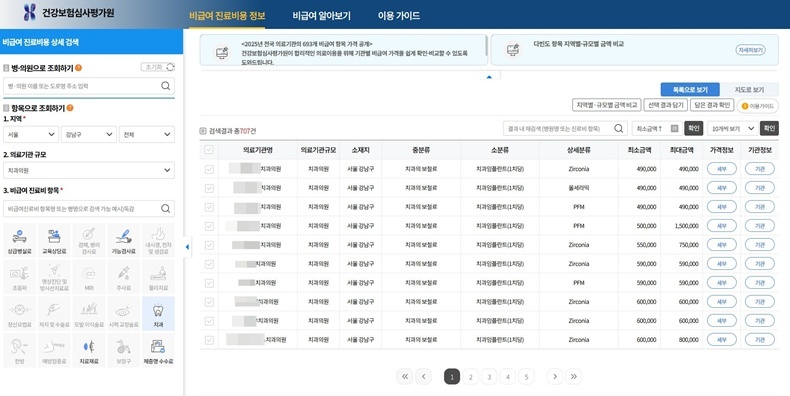Open the 10개씩 보기 page size dropdown
790x396 pixels.
733,128
